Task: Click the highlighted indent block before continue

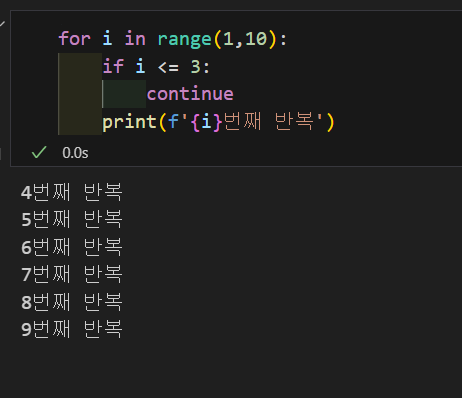Action: (124, 94)
